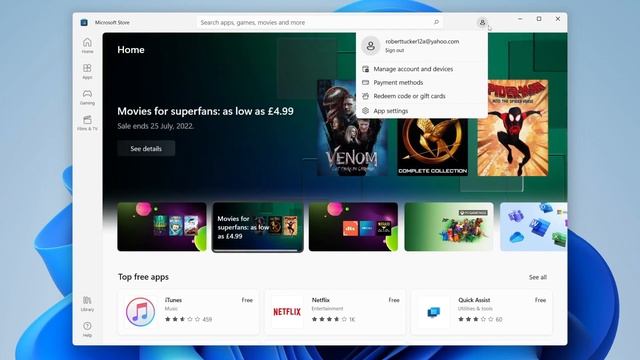Click the Top free apps heading
Image resolution: width=640 pixels, height=360 pixels.
click(x=143, y=277)
